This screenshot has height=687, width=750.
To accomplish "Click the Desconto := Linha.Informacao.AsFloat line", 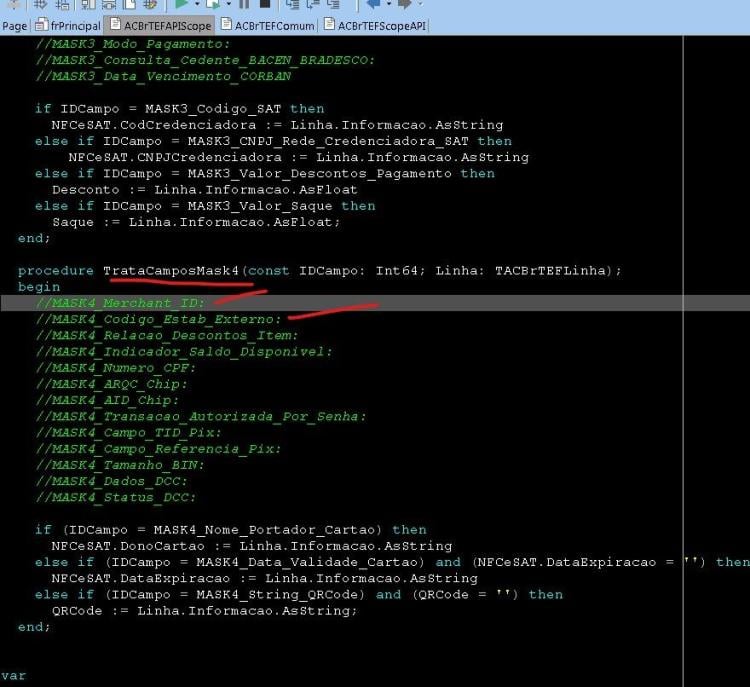I will tap(205, 190).
